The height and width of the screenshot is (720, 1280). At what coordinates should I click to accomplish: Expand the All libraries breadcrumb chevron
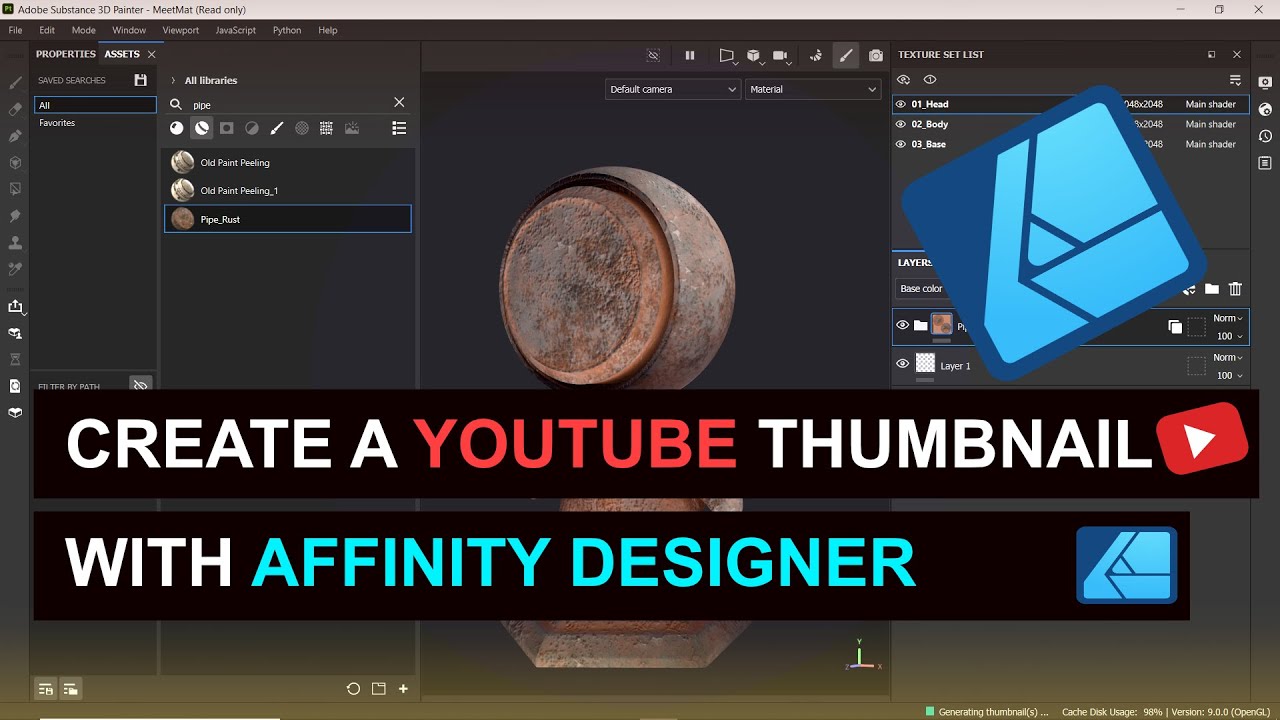[173, 80]
